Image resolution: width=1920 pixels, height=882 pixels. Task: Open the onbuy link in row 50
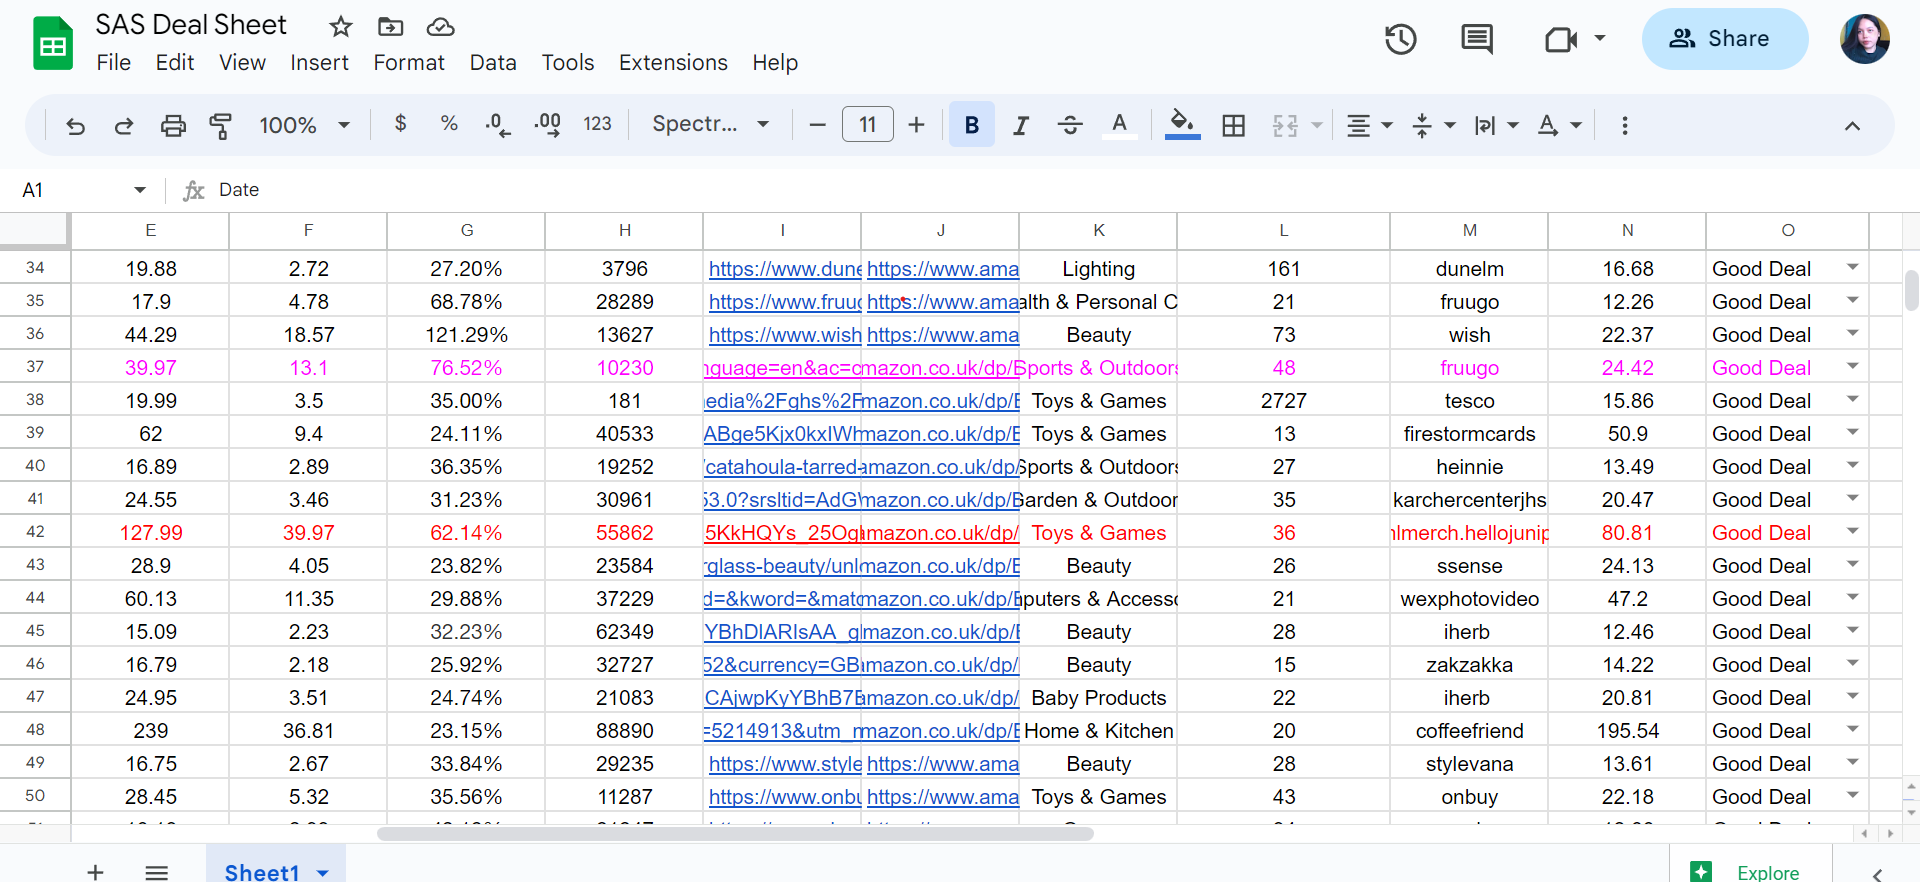(785, 796)
